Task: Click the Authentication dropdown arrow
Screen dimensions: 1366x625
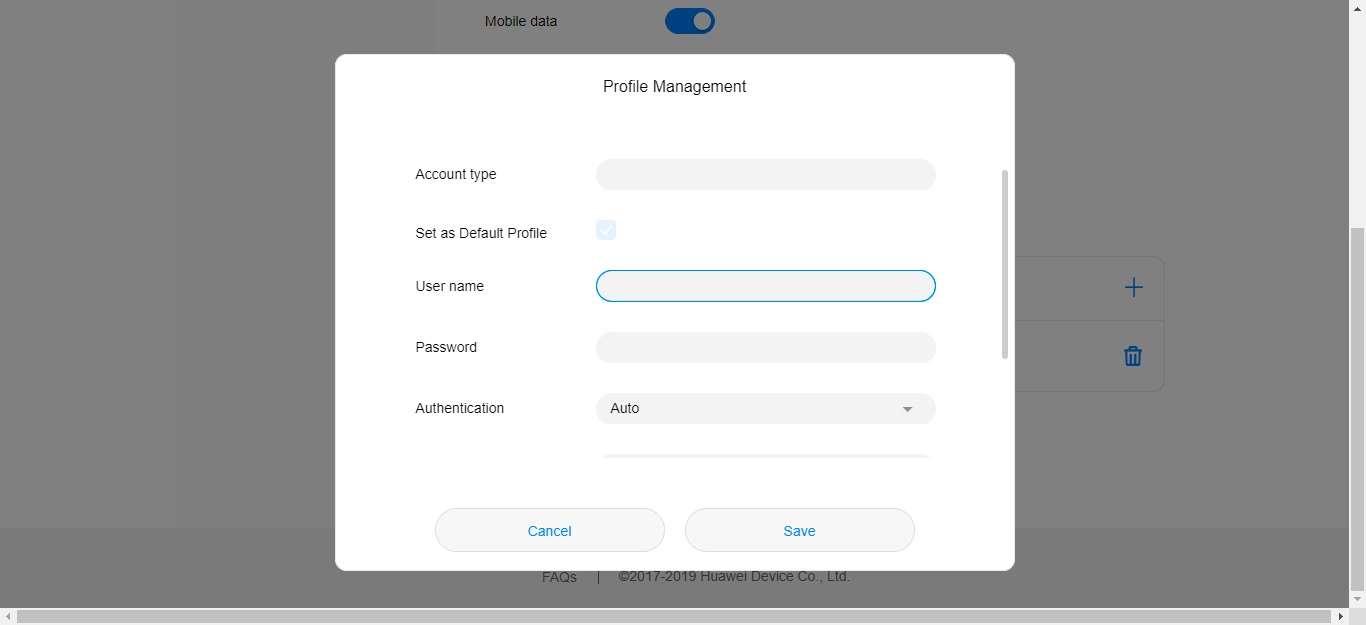Action: [907, 409]
